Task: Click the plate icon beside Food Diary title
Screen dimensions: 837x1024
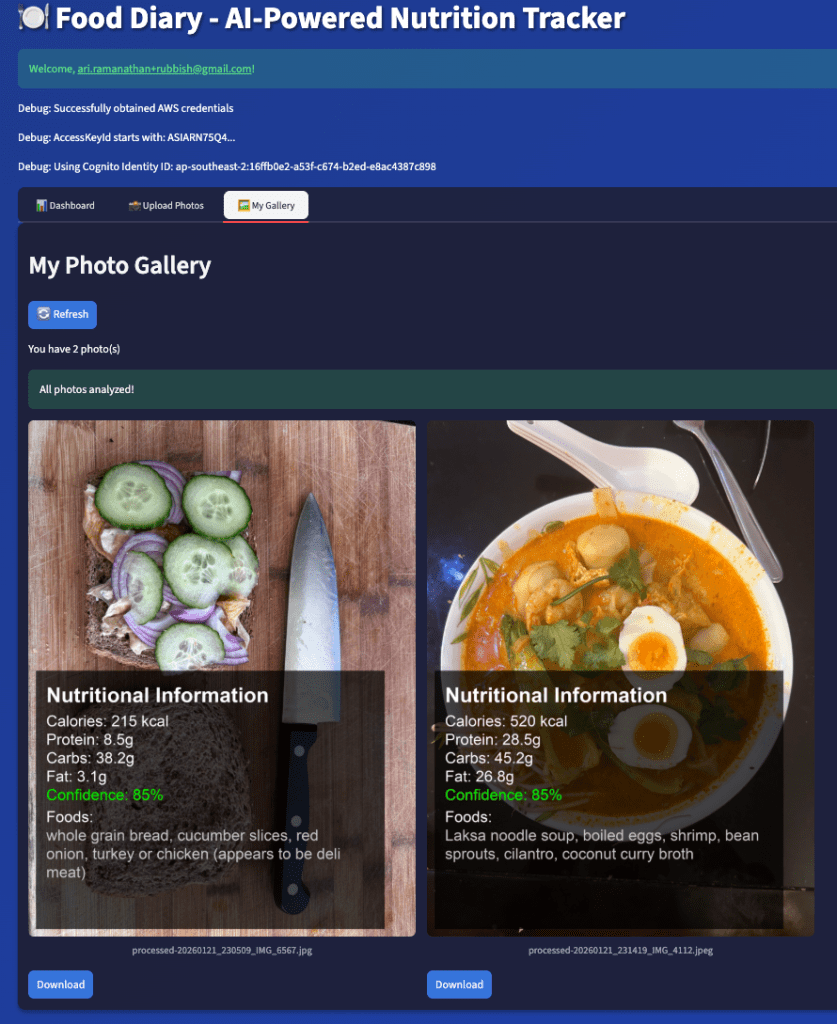Action: point(33,17)
